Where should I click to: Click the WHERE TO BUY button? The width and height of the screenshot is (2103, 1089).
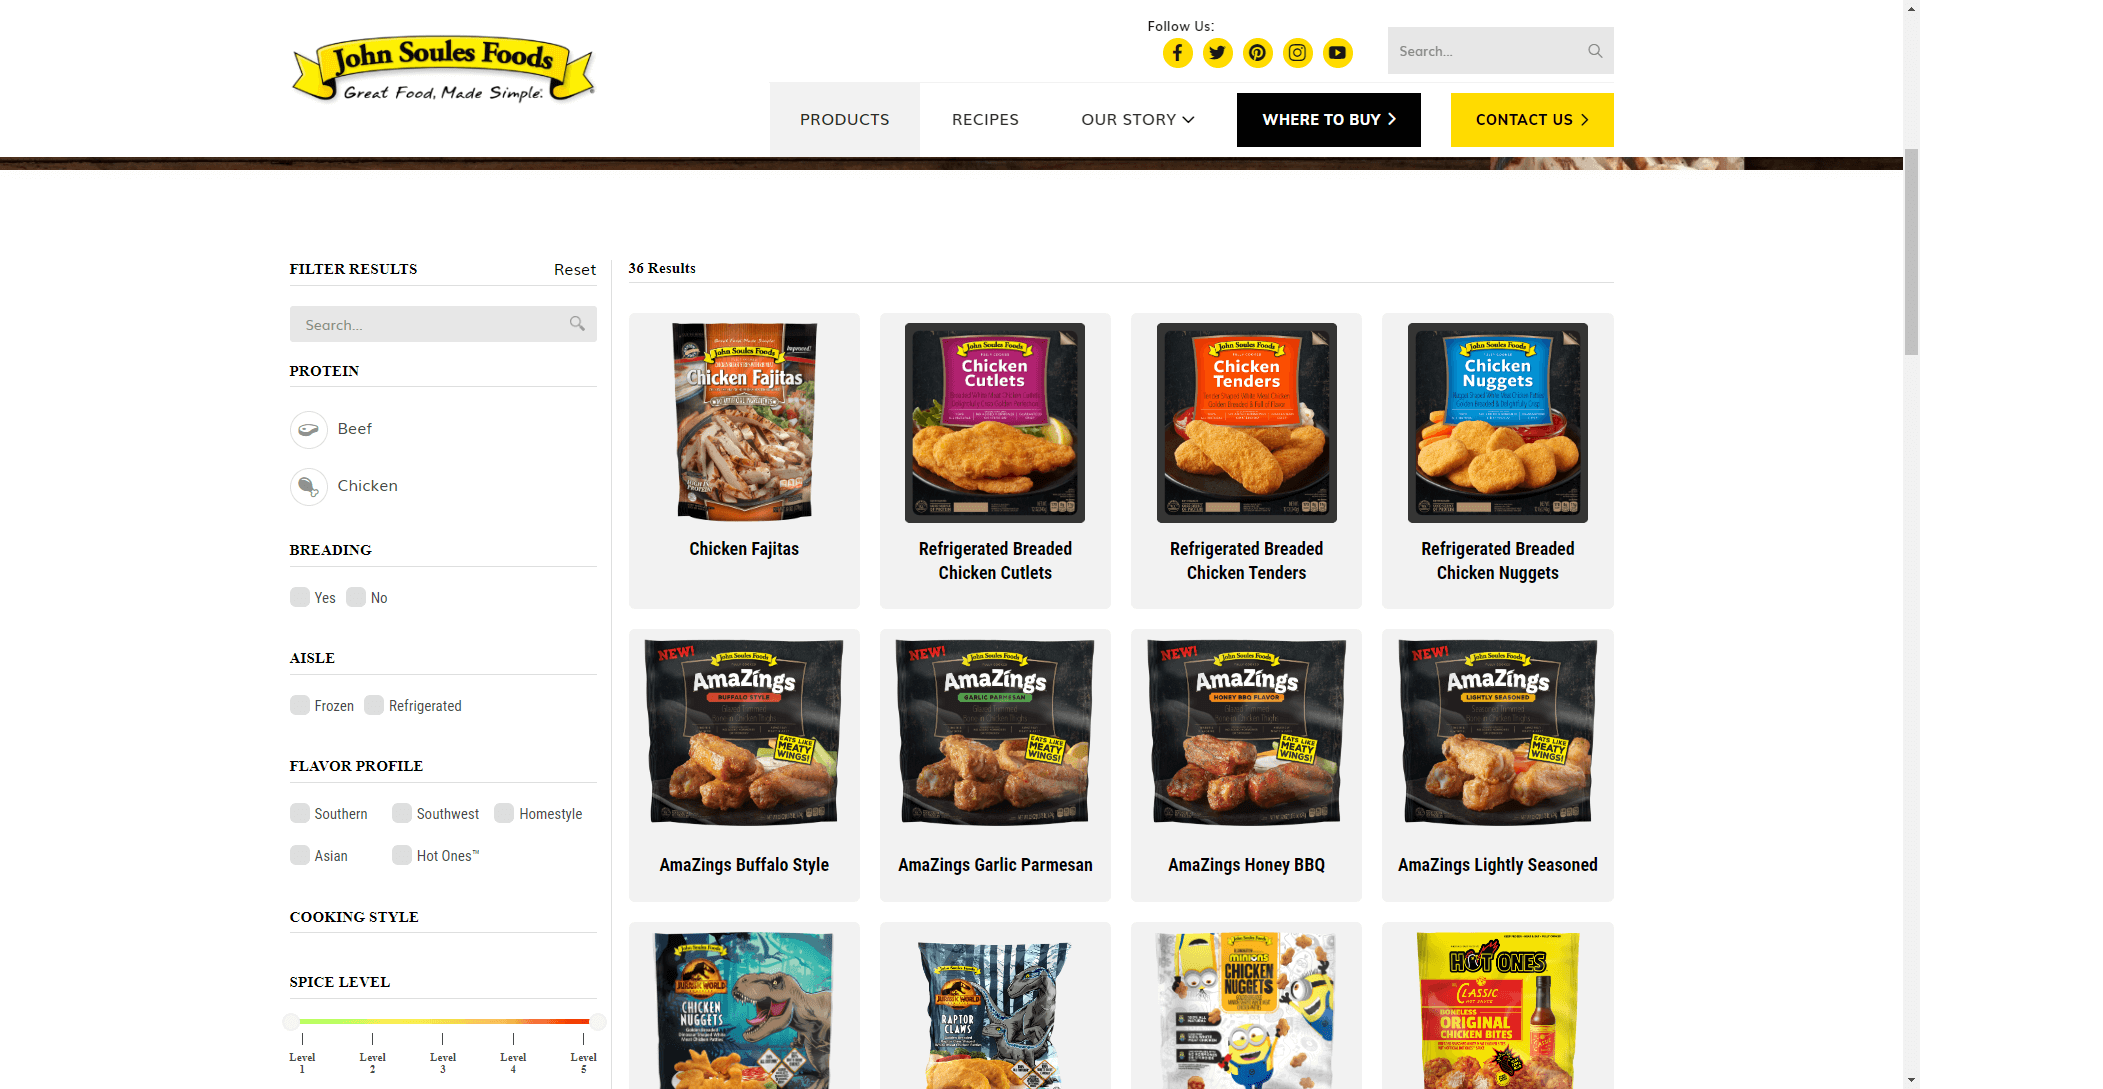point(1327,118)
